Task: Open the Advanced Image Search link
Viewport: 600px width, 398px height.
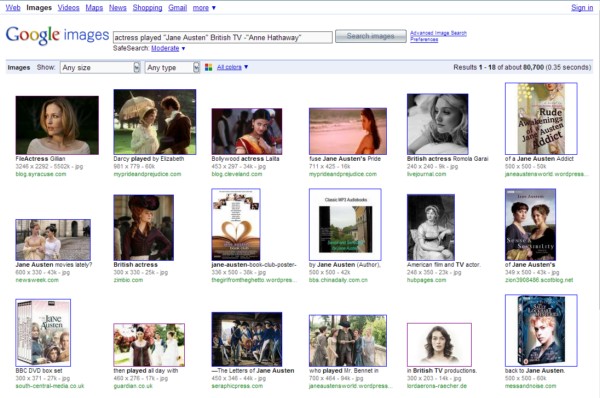Action: [x=438, y=33]
